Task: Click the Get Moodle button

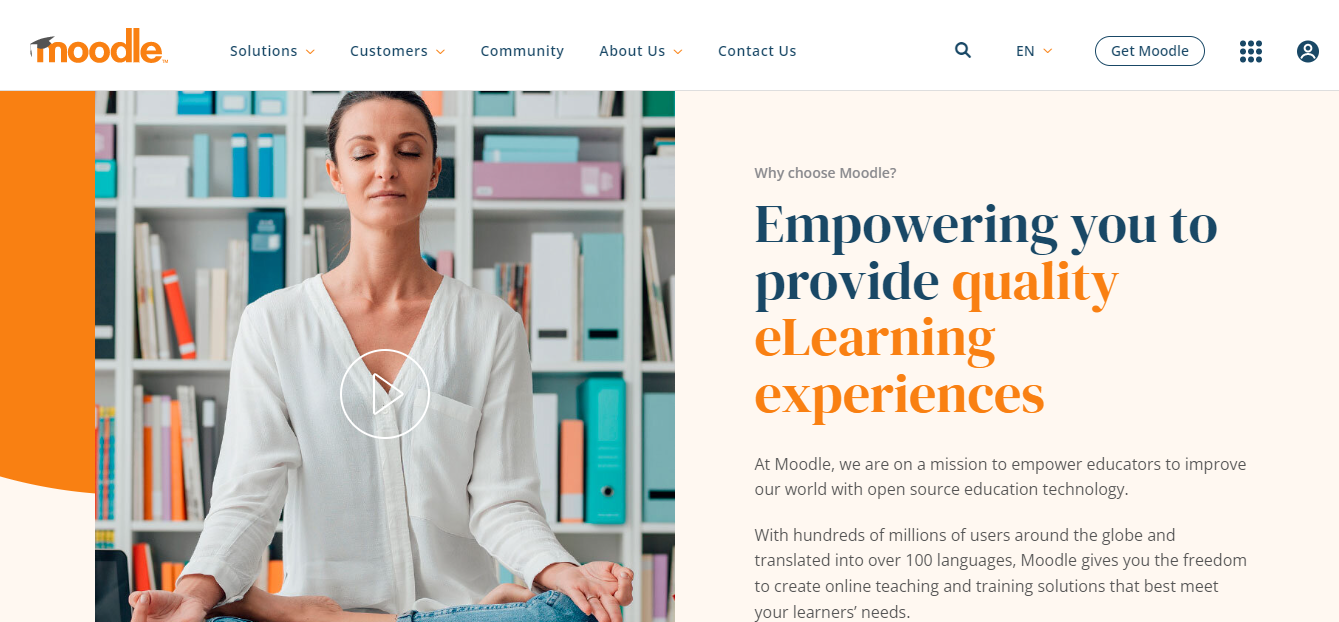Action: coord(1150,51)
